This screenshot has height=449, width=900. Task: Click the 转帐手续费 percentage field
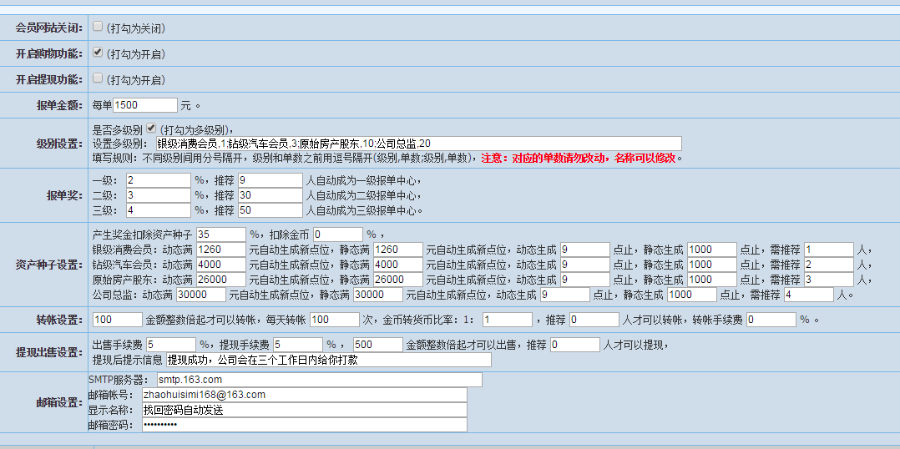[771, 319]
